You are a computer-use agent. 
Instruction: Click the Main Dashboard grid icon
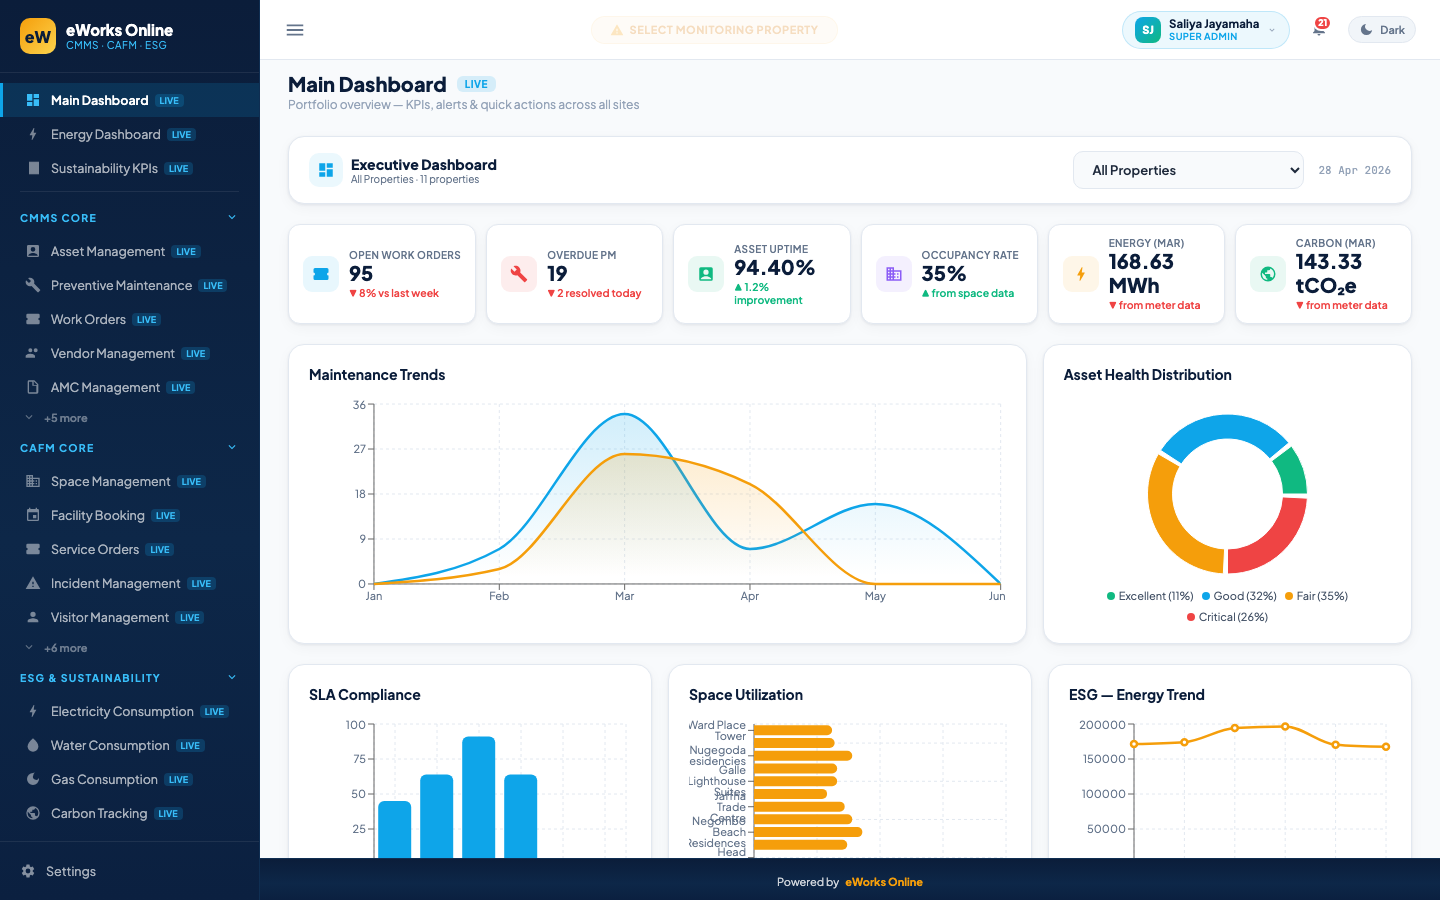(x=33, y=100)
